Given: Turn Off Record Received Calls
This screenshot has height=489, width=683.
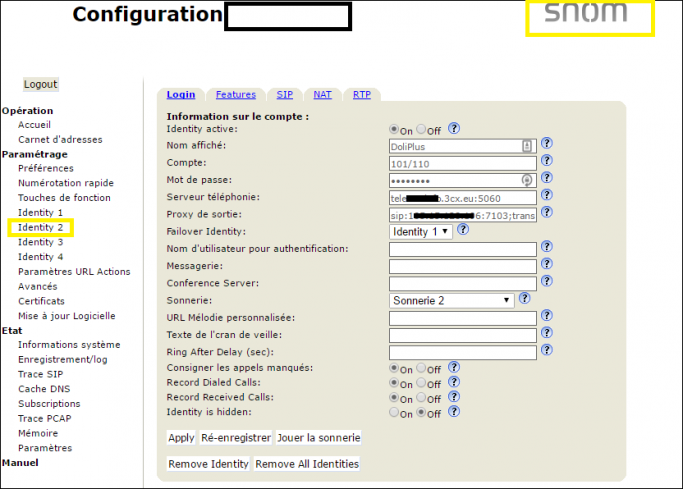Looking at the screenshot, I should [421, 398].
